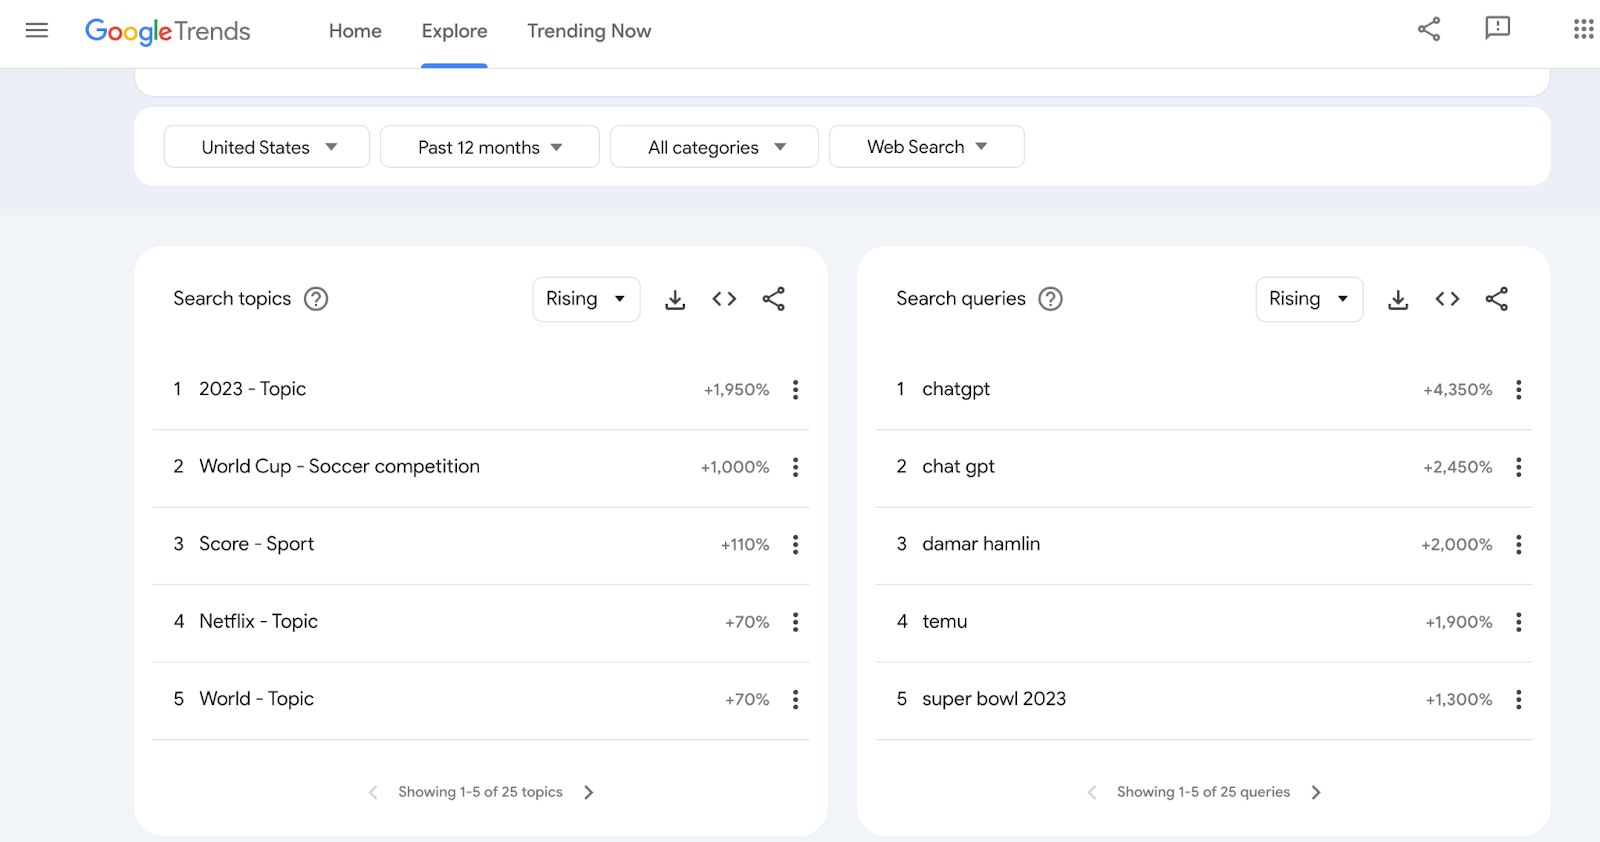
Task: Go to the Home tab
Action: (355, 31)
